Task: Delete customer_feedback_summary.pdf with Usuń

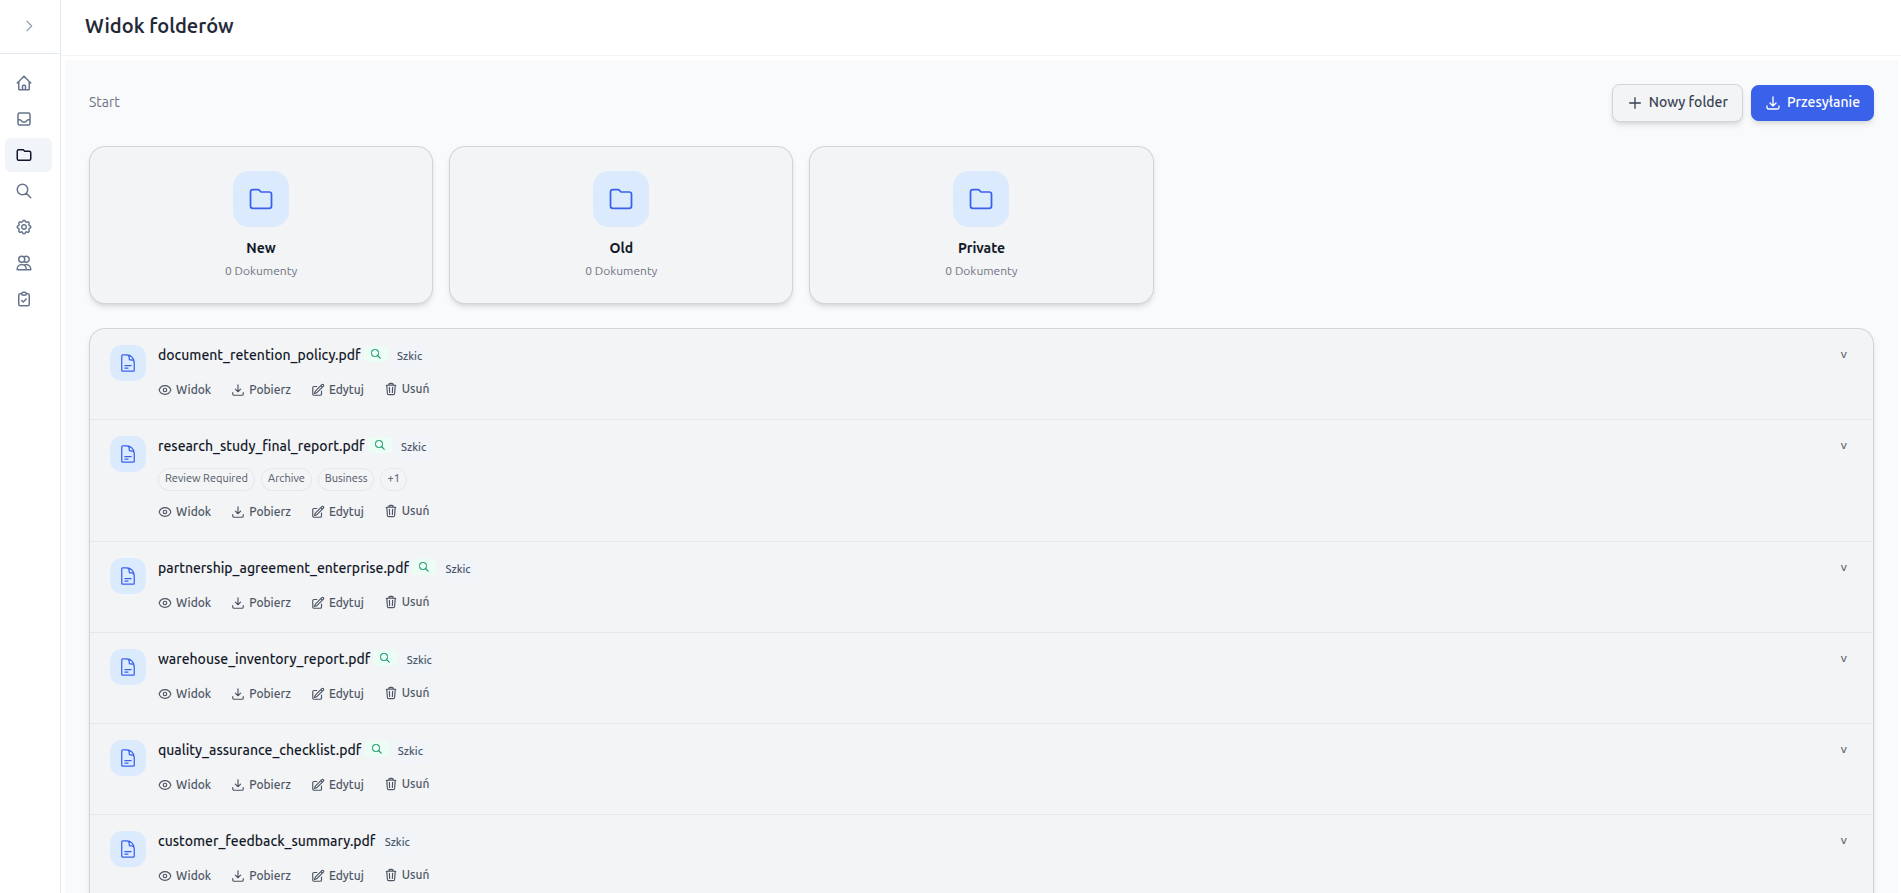Action: [407, 875]
